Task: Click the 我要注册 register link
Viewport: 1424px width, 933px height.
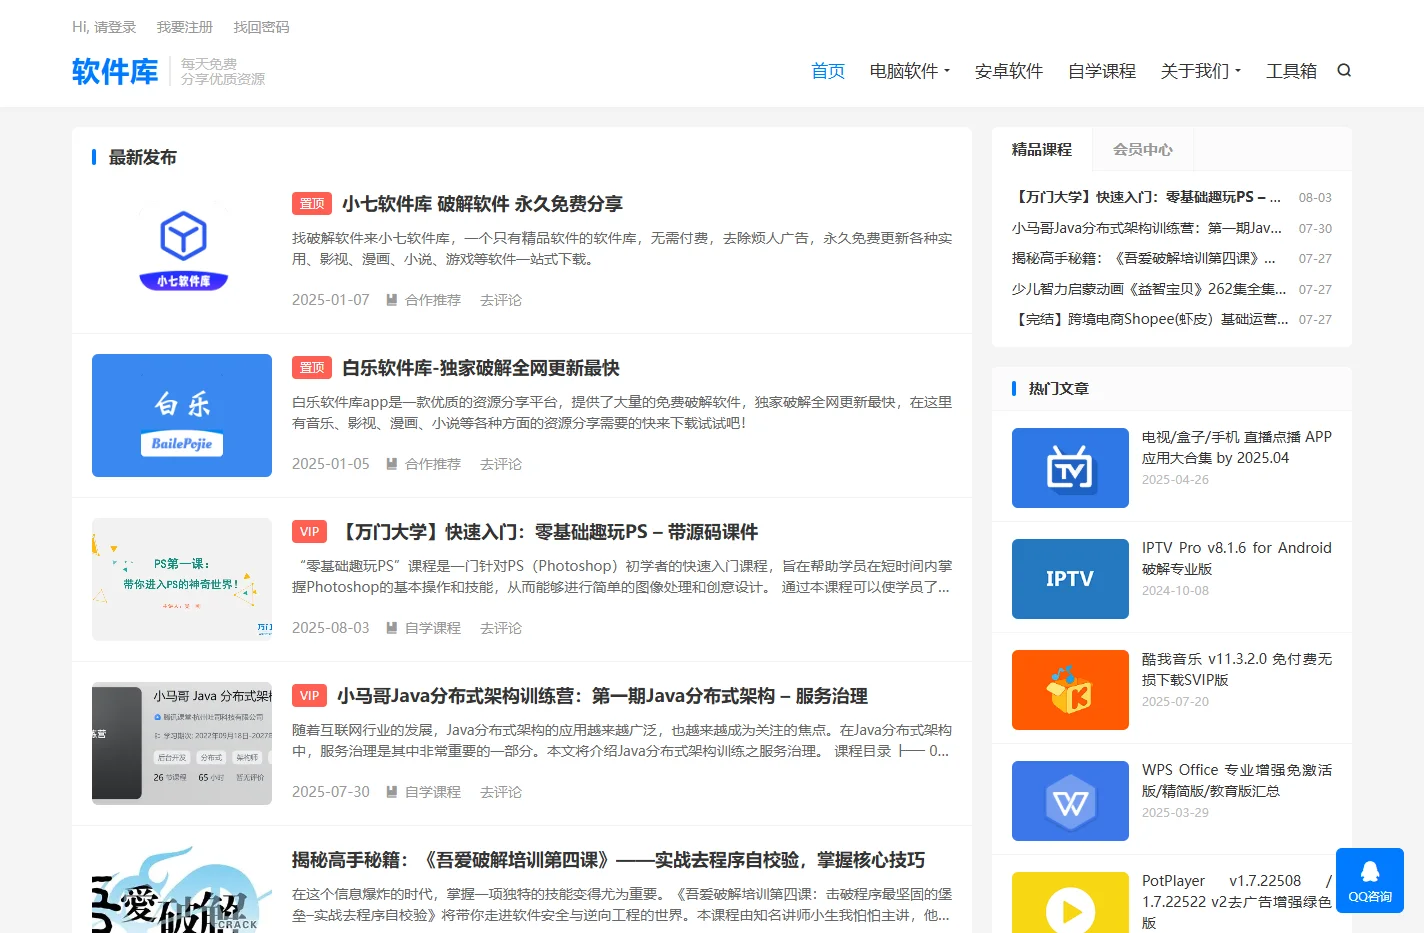Action: 185,27
